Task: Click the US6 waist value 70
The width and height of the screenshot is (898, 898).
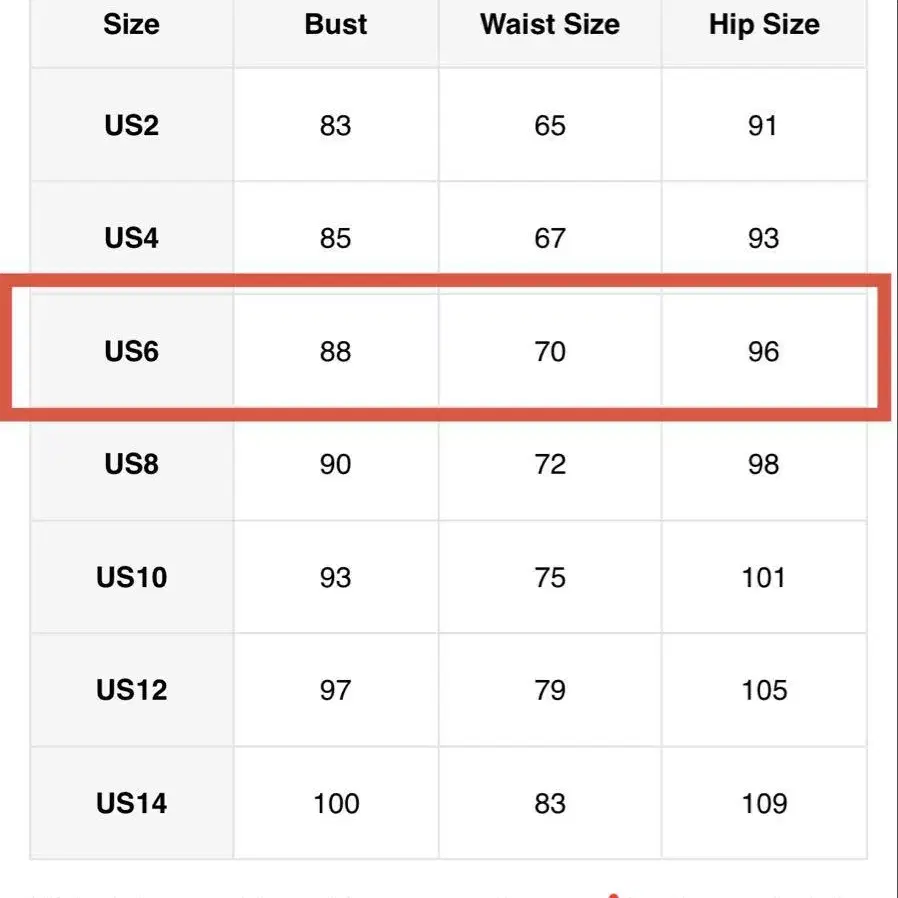Action: (550, 352)
